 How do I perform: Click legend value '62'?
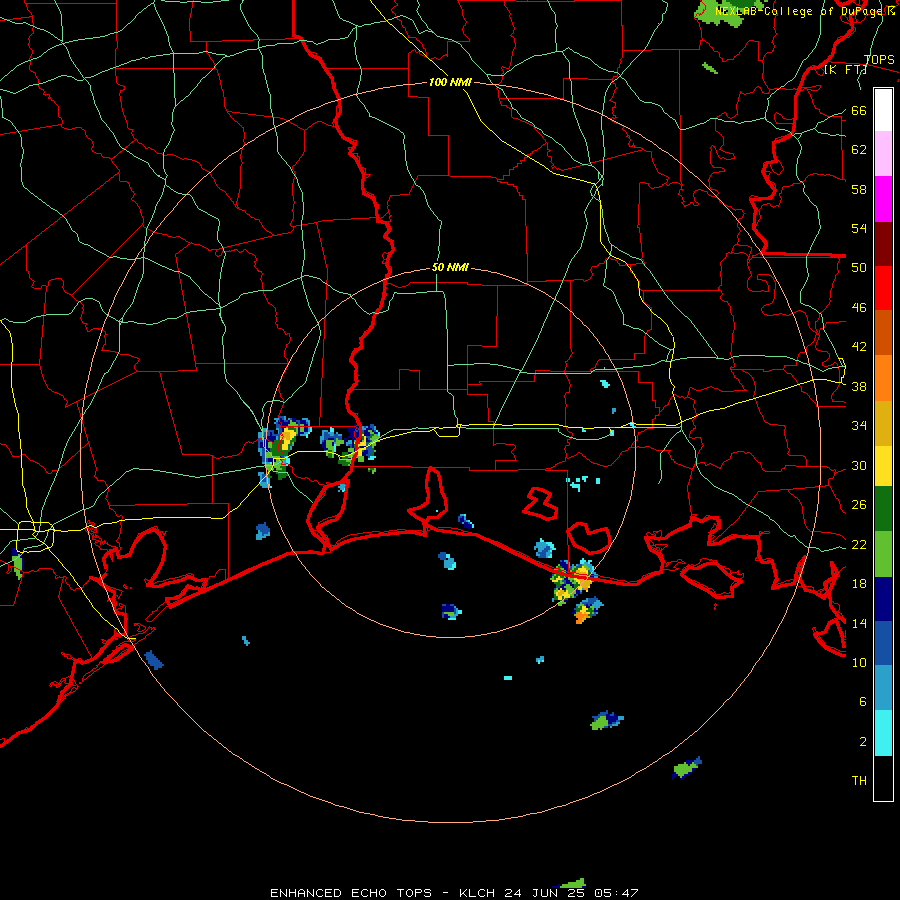coord(859,150)
